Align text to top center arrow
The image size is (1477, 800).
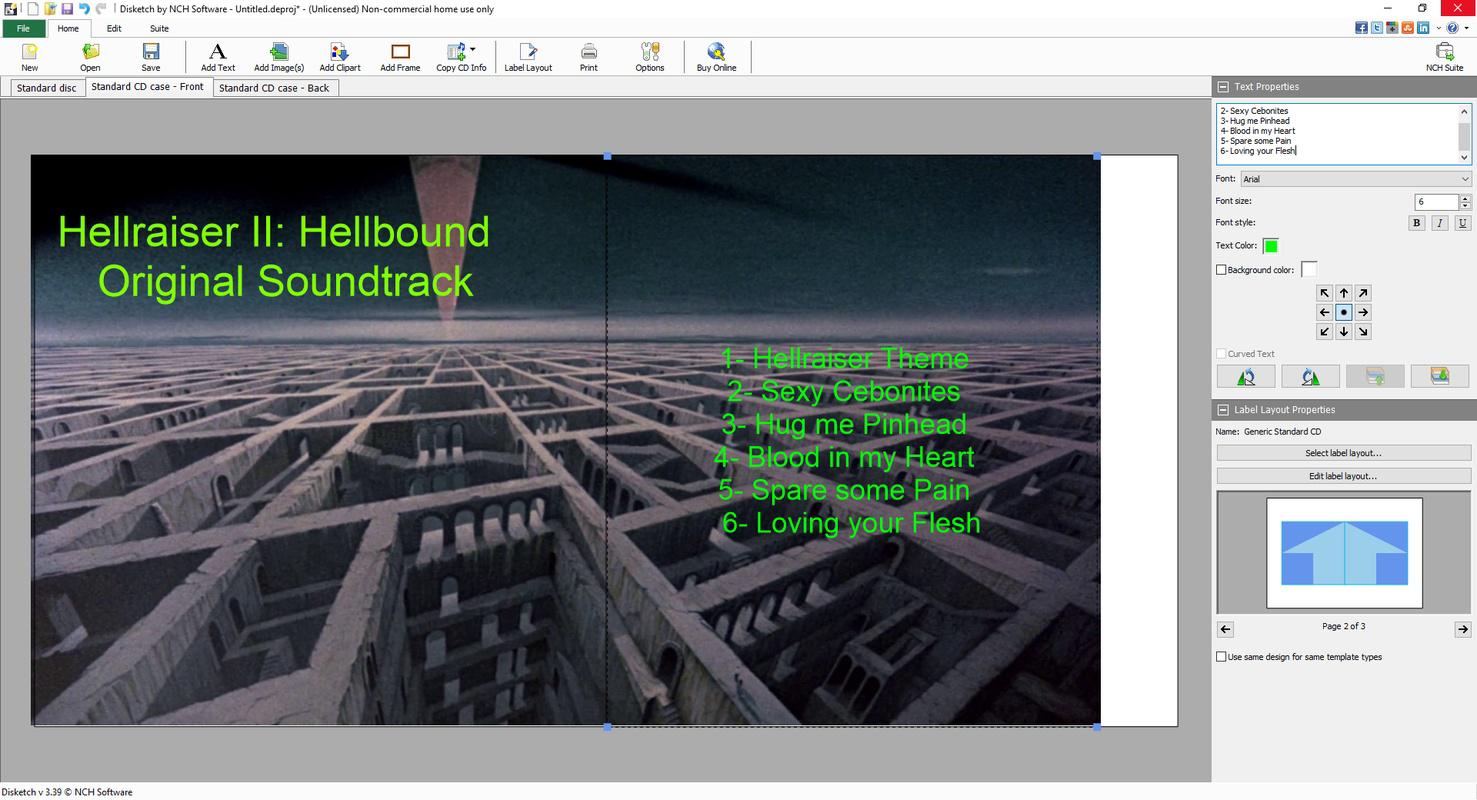coord(1344,293)
